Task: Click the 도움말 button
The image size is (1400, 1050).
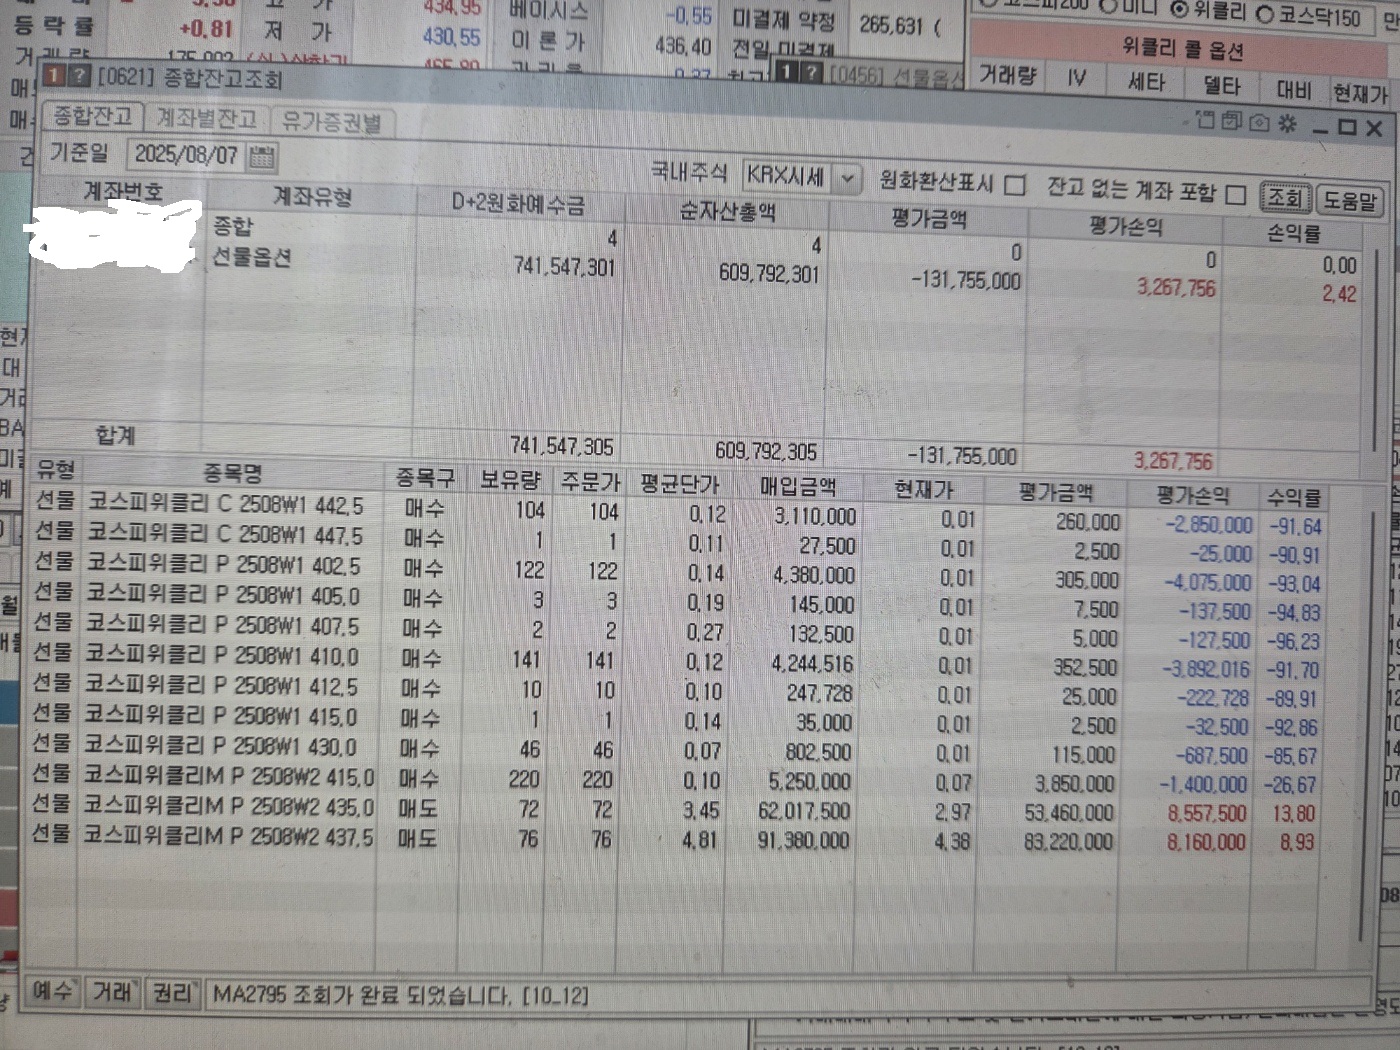Action: (1349, 200)
